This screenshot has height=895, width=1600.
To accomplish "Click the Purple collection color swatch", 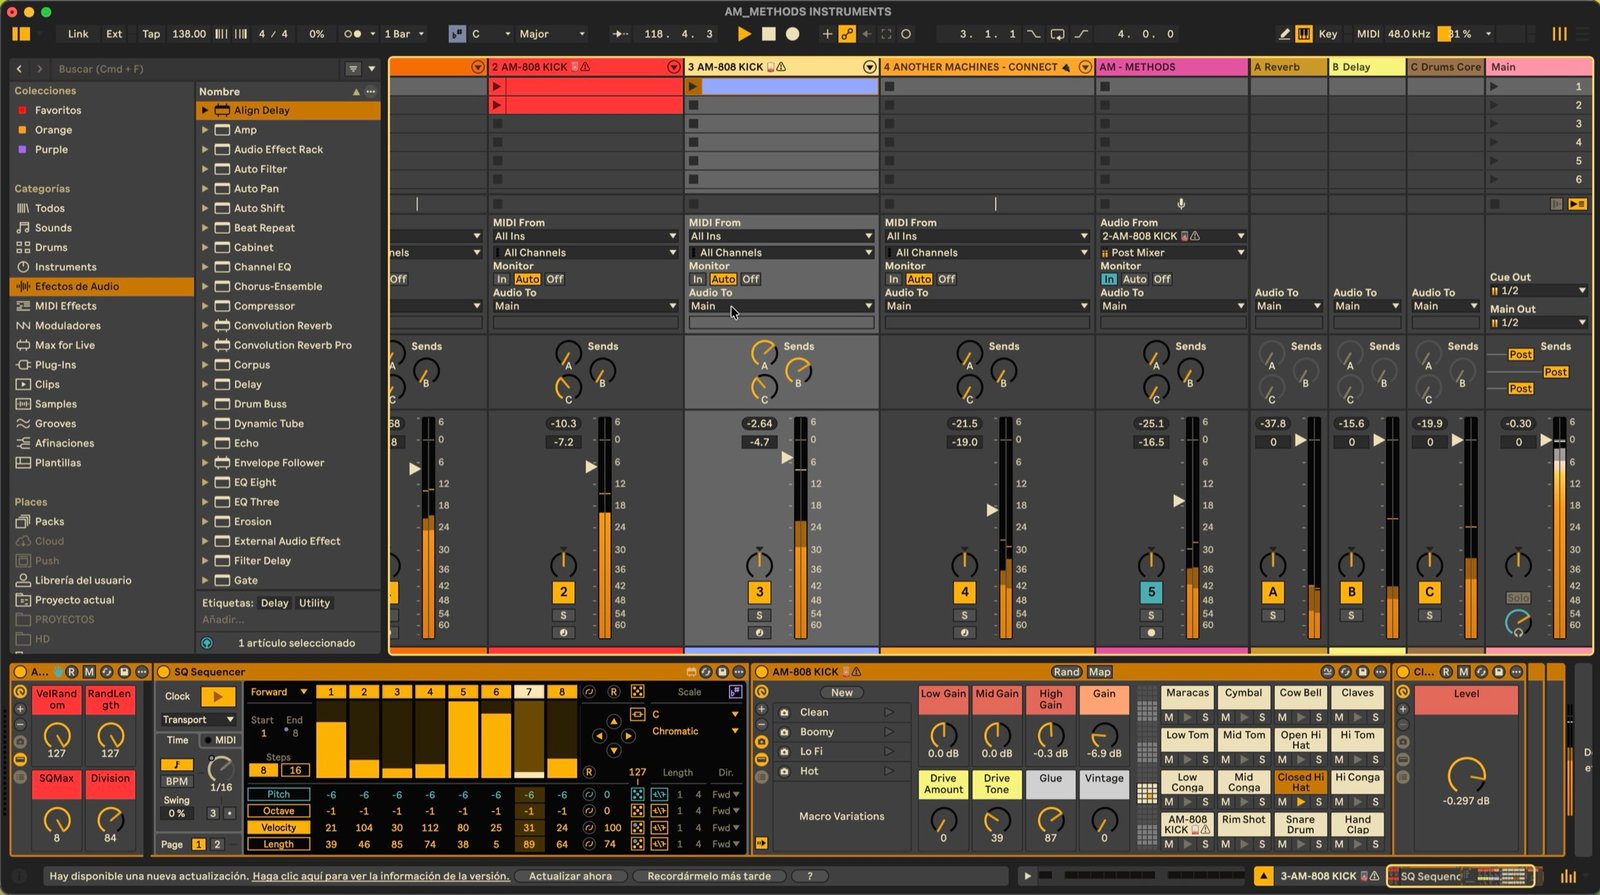I will click(x=22, y=150).
